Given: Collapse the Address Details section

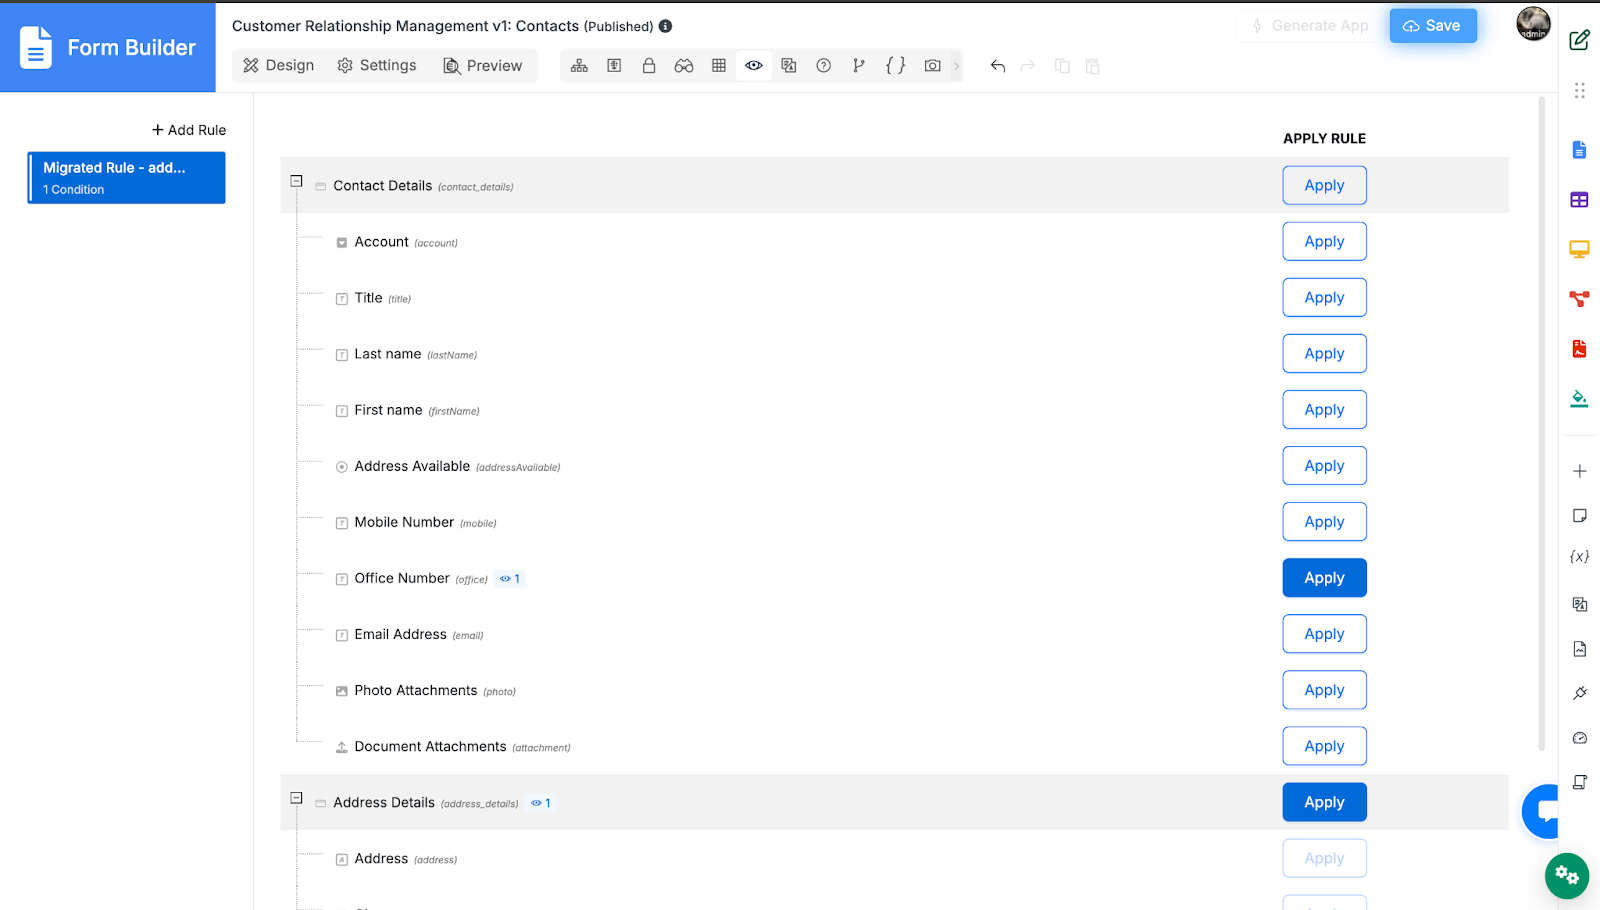Looking at the screenshot, I should coord(296,798).
